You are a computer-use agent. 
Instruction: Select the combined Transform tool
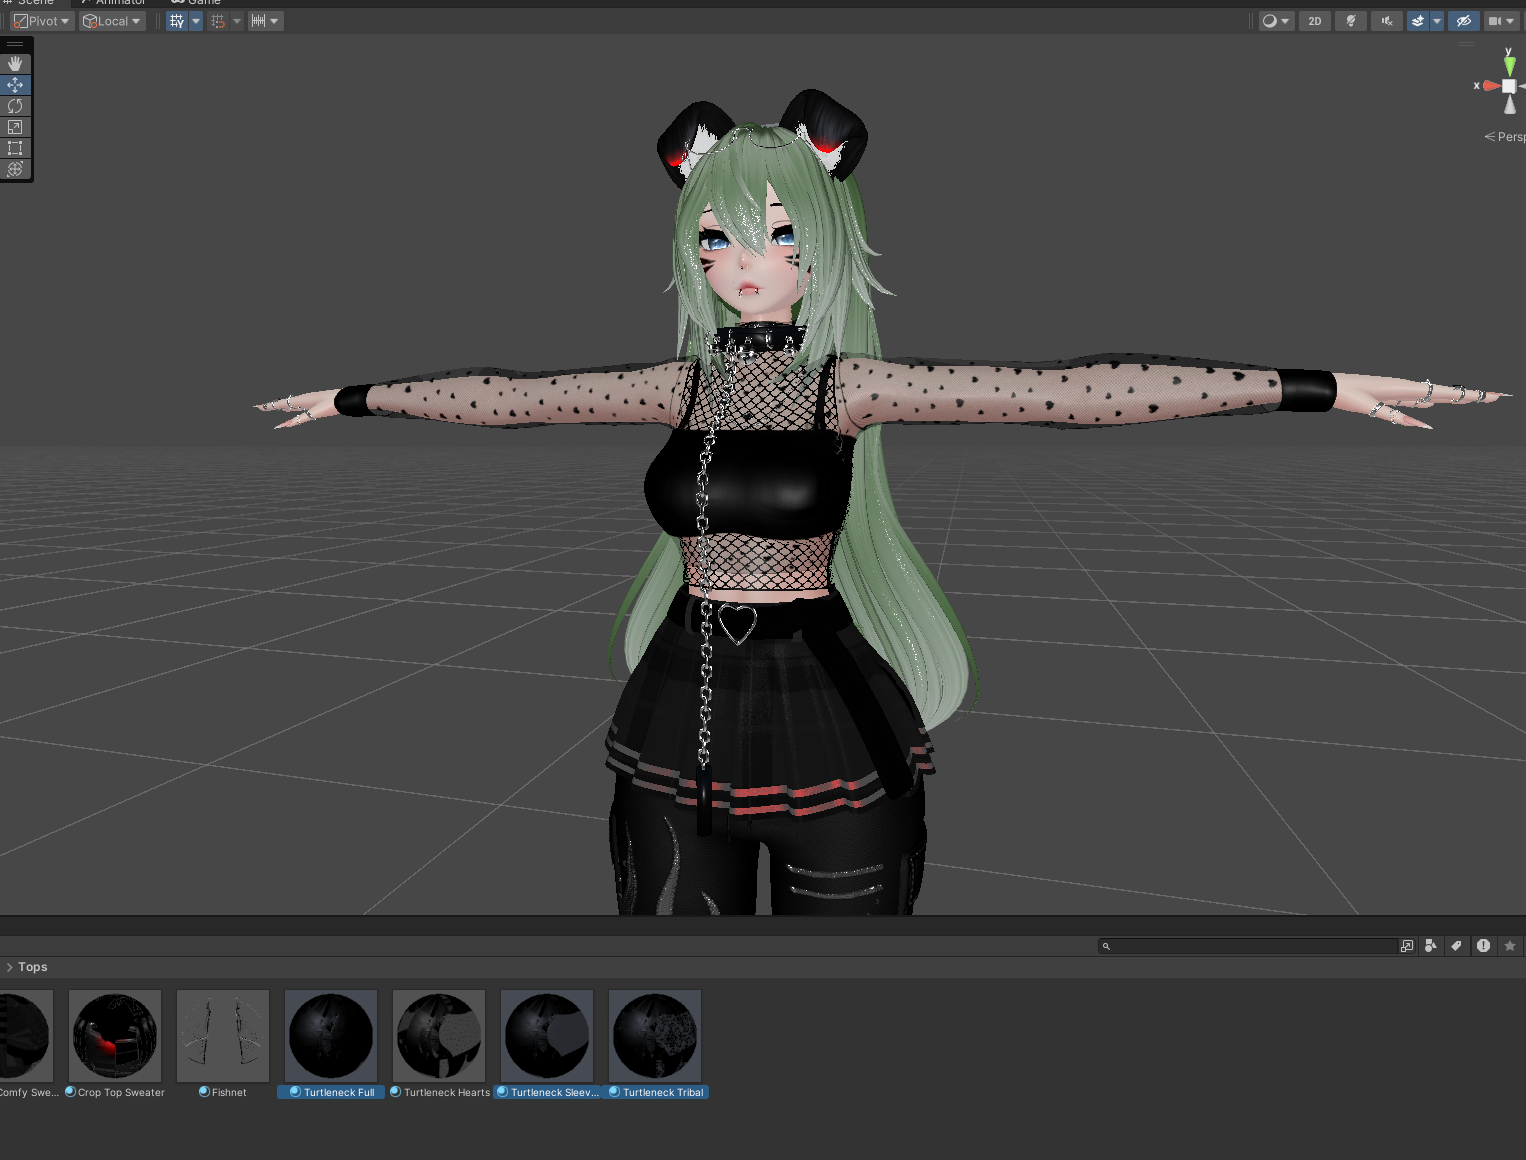point(15,169)
